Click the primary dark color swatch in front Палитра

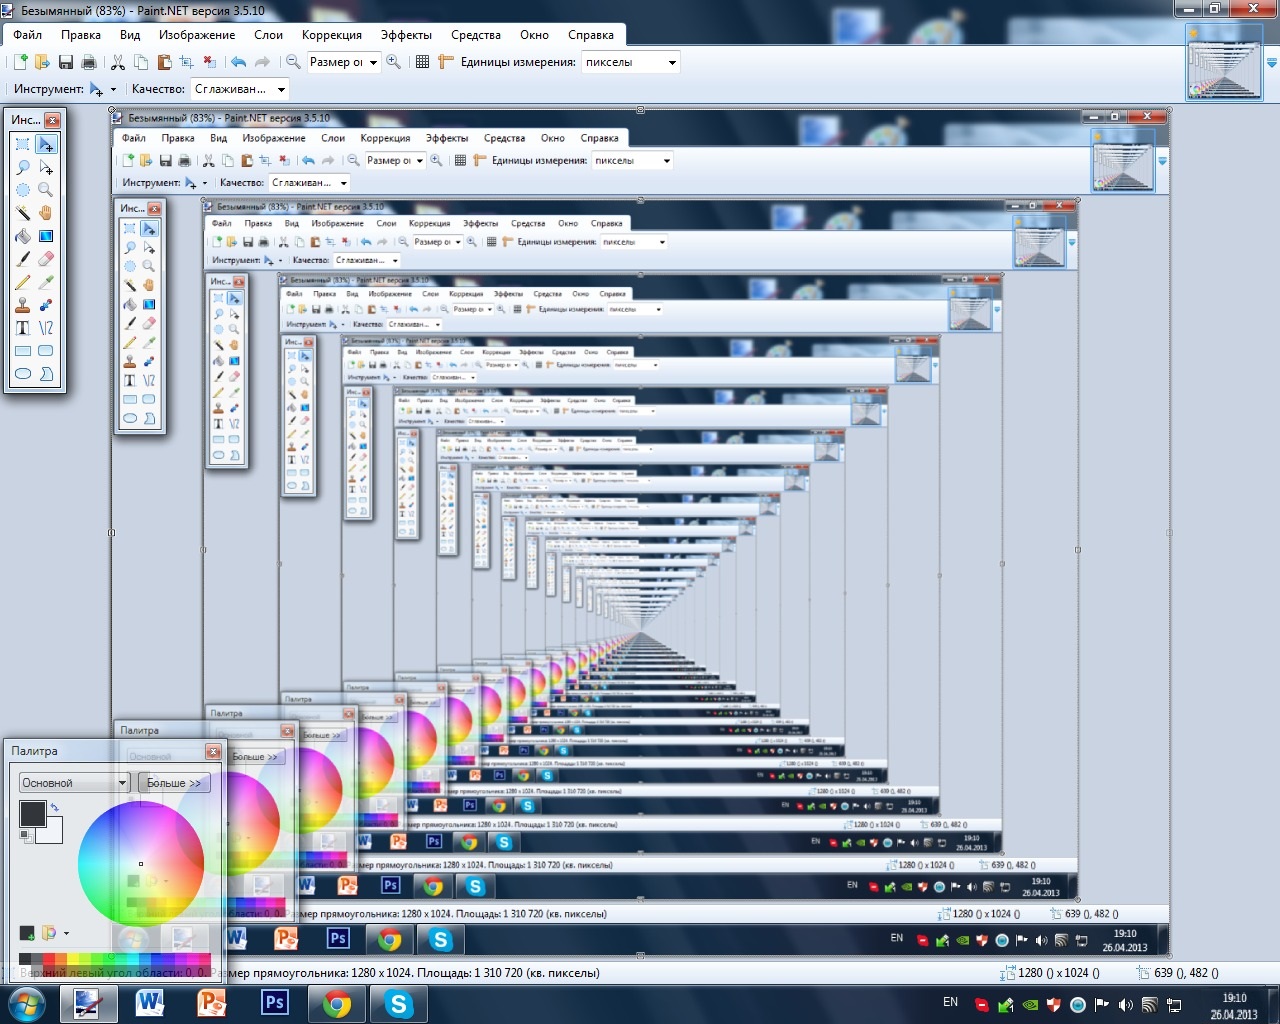[32, 814]
